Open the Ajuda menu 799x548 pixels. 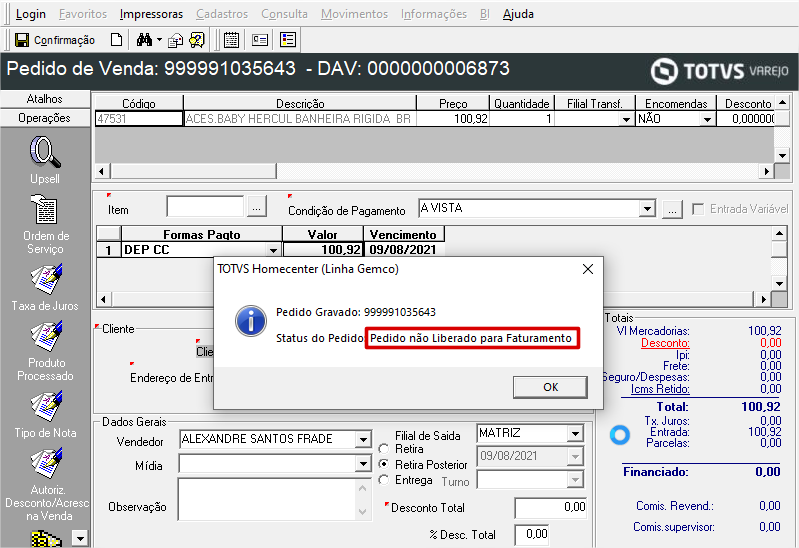coord(518,14)
